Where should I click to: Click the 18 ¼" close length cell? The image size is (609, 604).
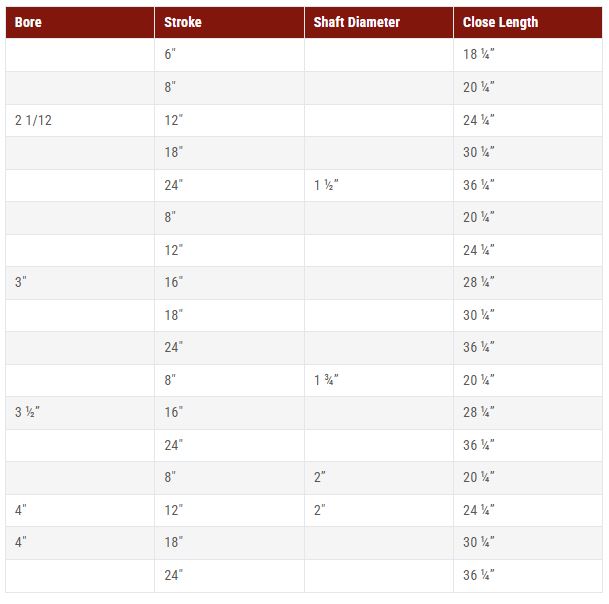(x=479, y=55)
